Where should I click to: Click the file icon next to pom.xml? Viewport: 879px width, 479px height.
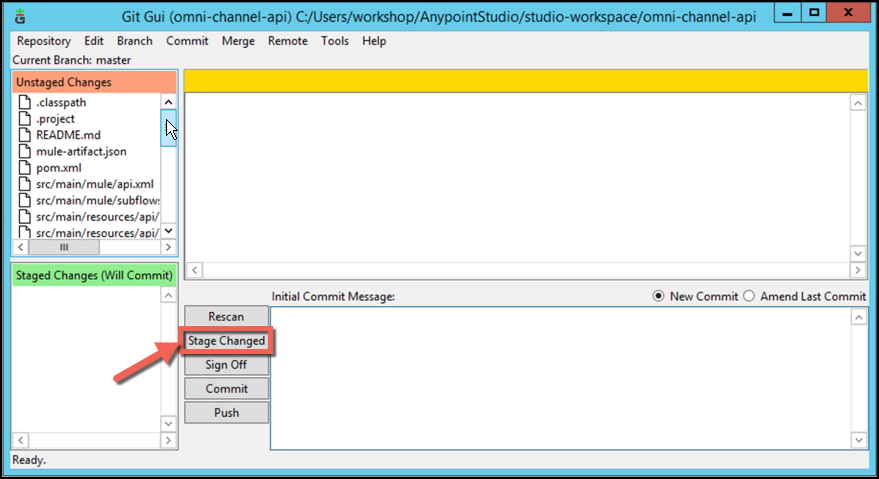(25, 167)
